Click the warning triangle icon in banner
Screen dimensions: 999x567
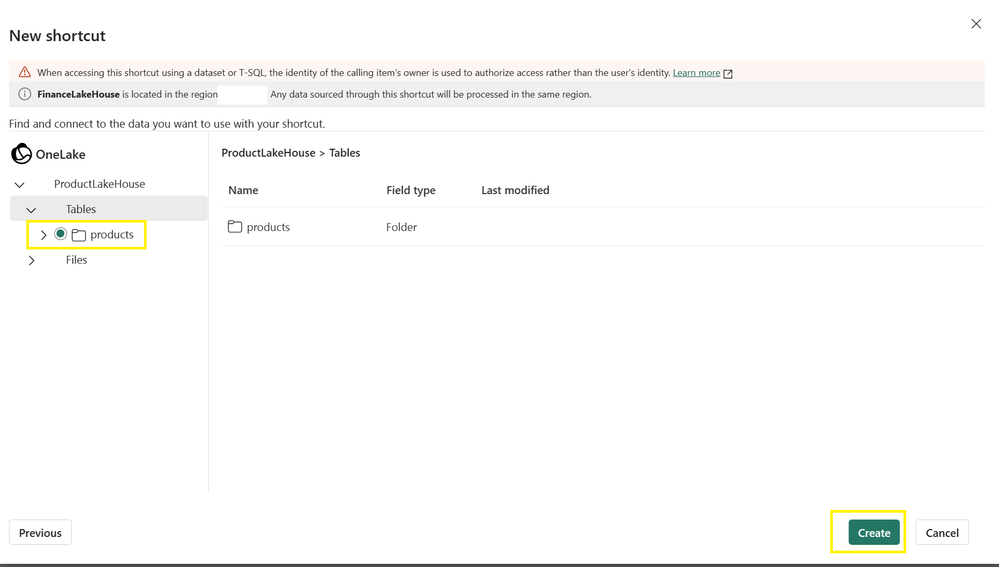[24, 72]
